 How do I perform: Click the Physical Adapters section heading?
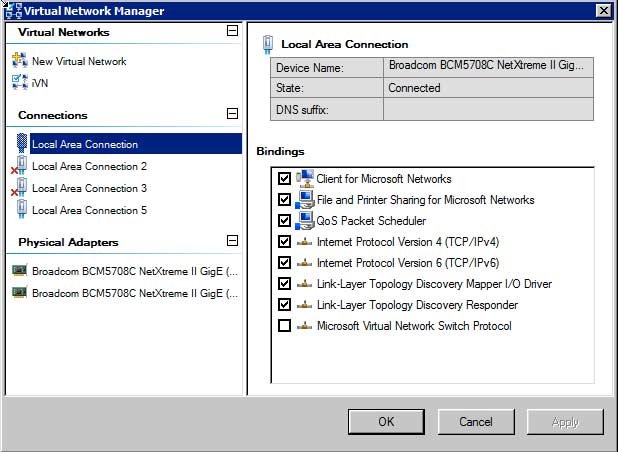coord(68,242)
